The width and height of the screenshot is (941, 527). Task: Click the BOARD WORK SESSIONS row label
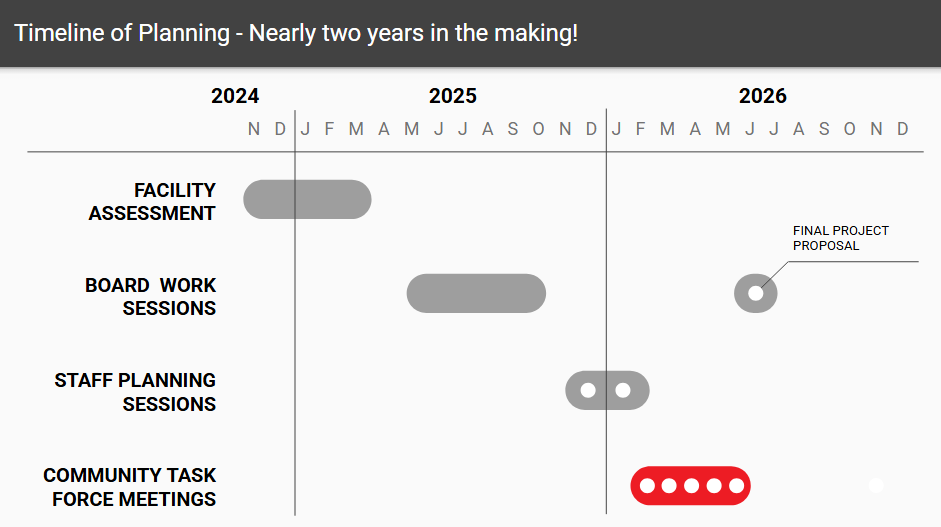(x=150, y=297)
